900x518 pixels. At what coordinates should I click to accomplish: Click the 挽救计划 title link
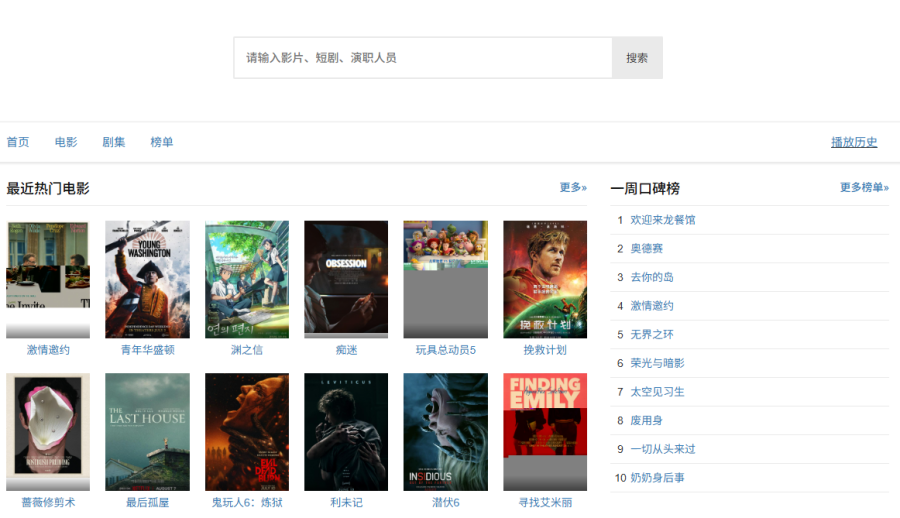(545, 350)
